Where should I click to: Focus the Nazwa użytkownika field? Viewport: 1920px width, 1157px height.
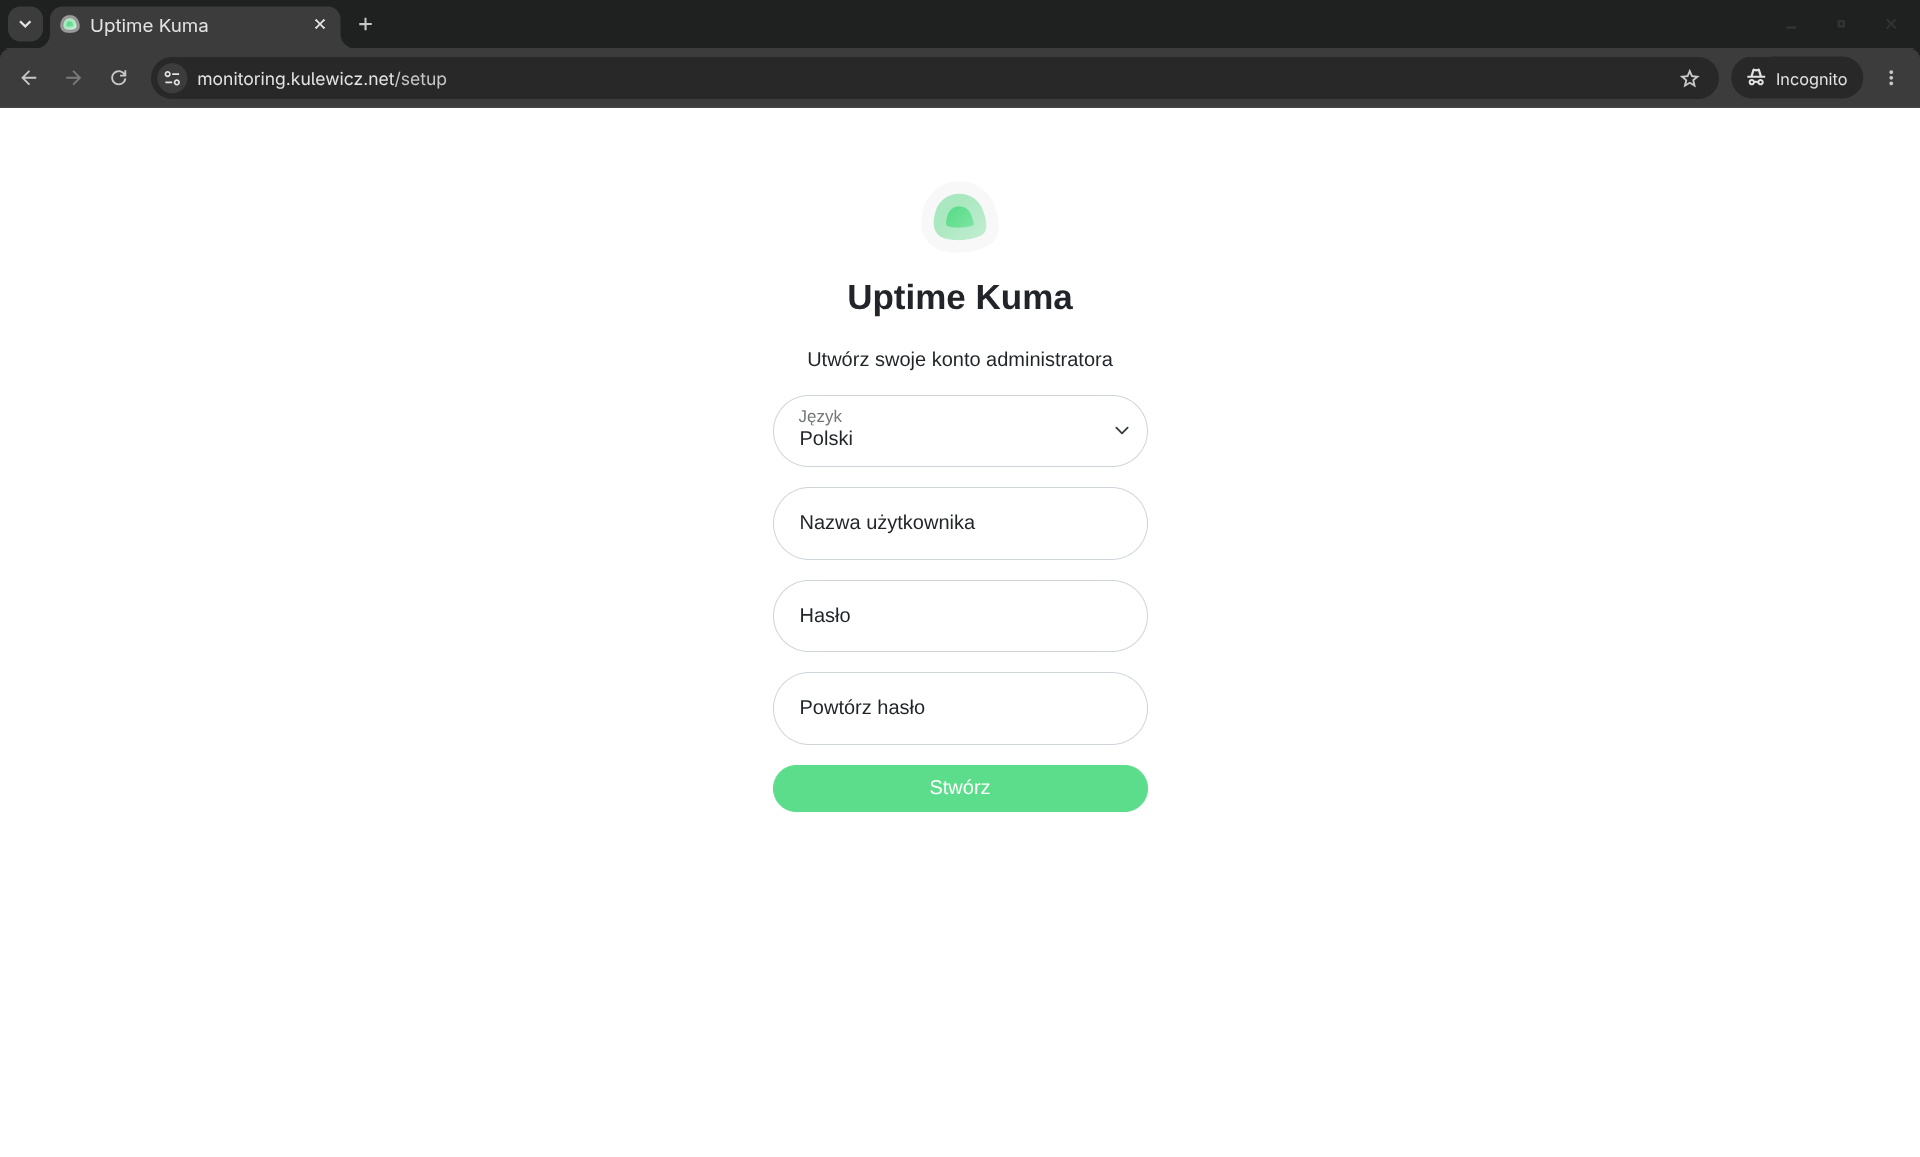pos(960,523)
